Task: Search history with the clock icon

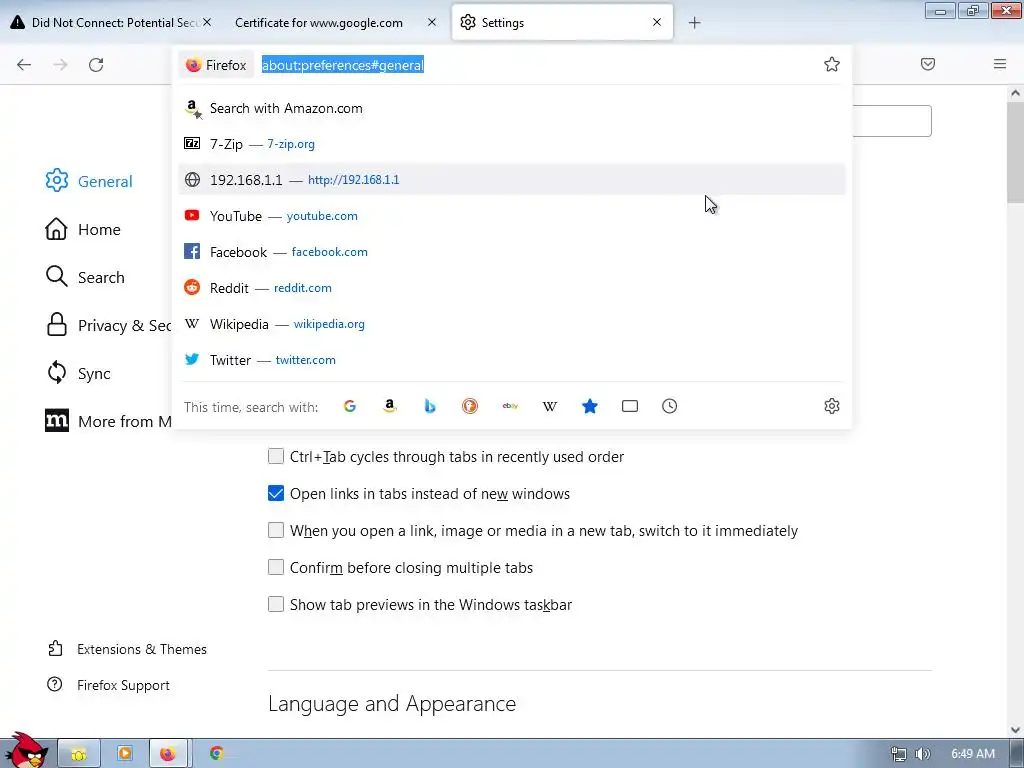Action: (669, 406)
